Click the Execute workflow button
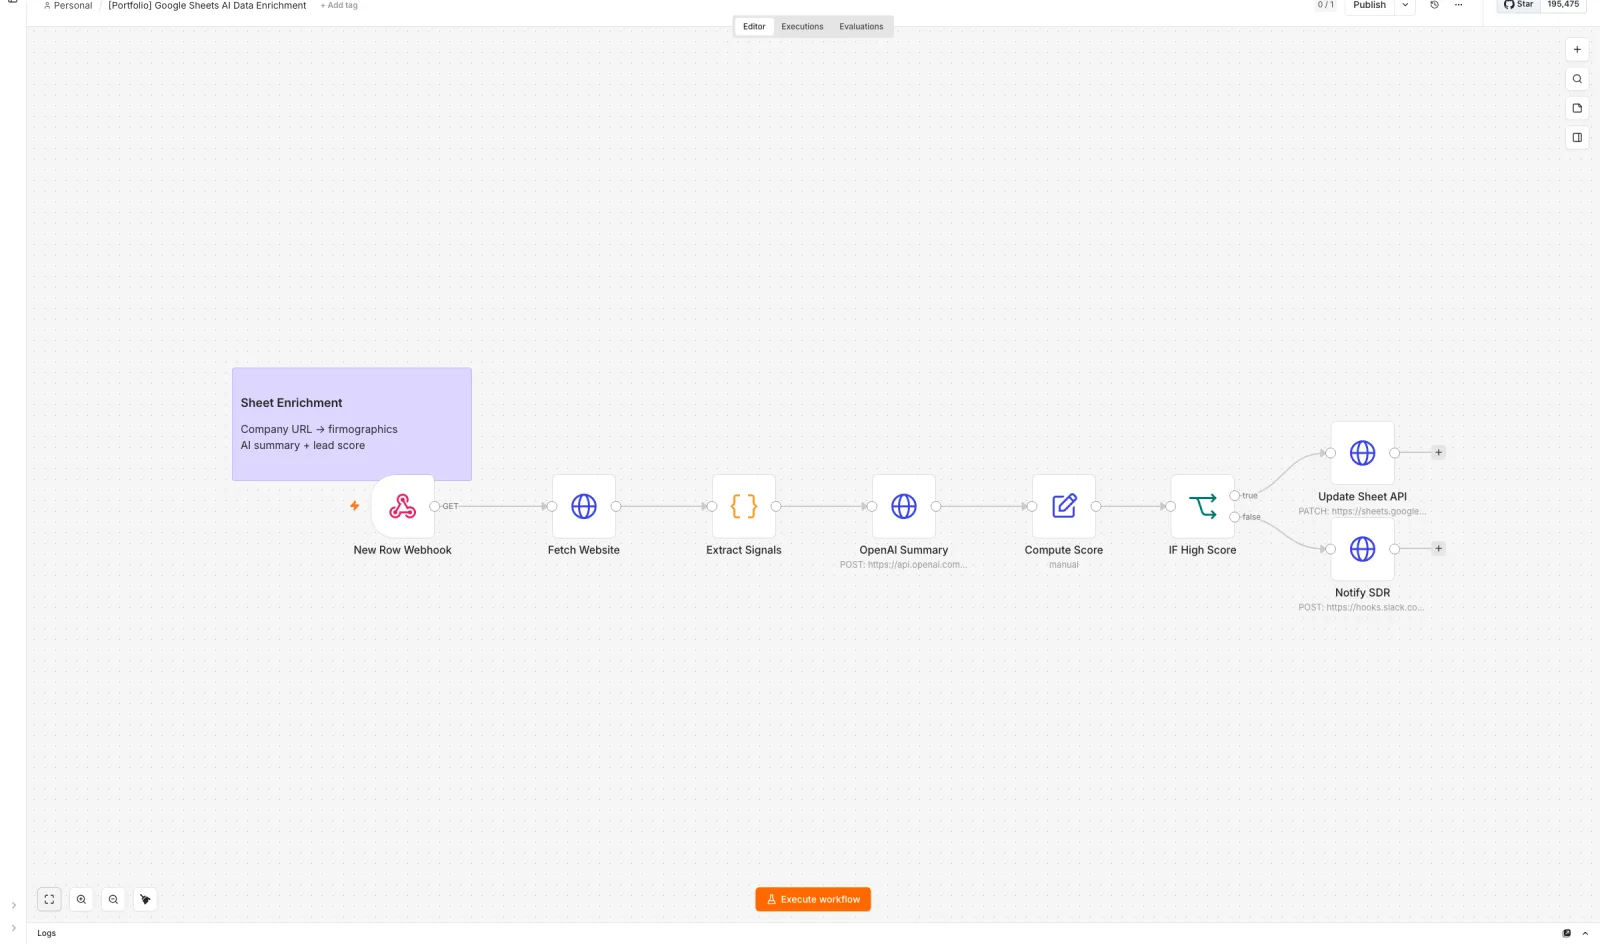Screen dimensions: 1600x944 [813, 899]
